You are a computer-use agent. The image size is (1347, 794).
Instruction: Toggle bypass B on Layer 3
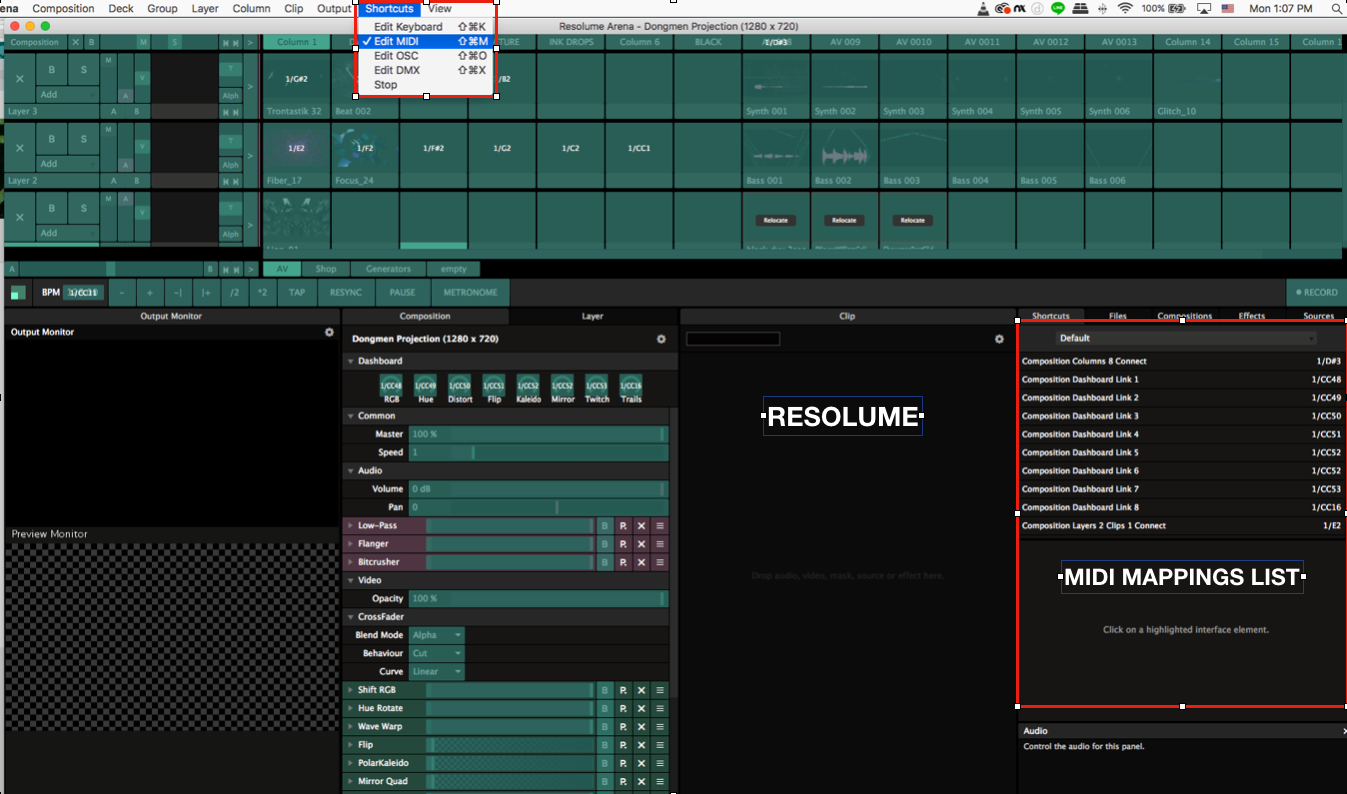click(52, 68)
